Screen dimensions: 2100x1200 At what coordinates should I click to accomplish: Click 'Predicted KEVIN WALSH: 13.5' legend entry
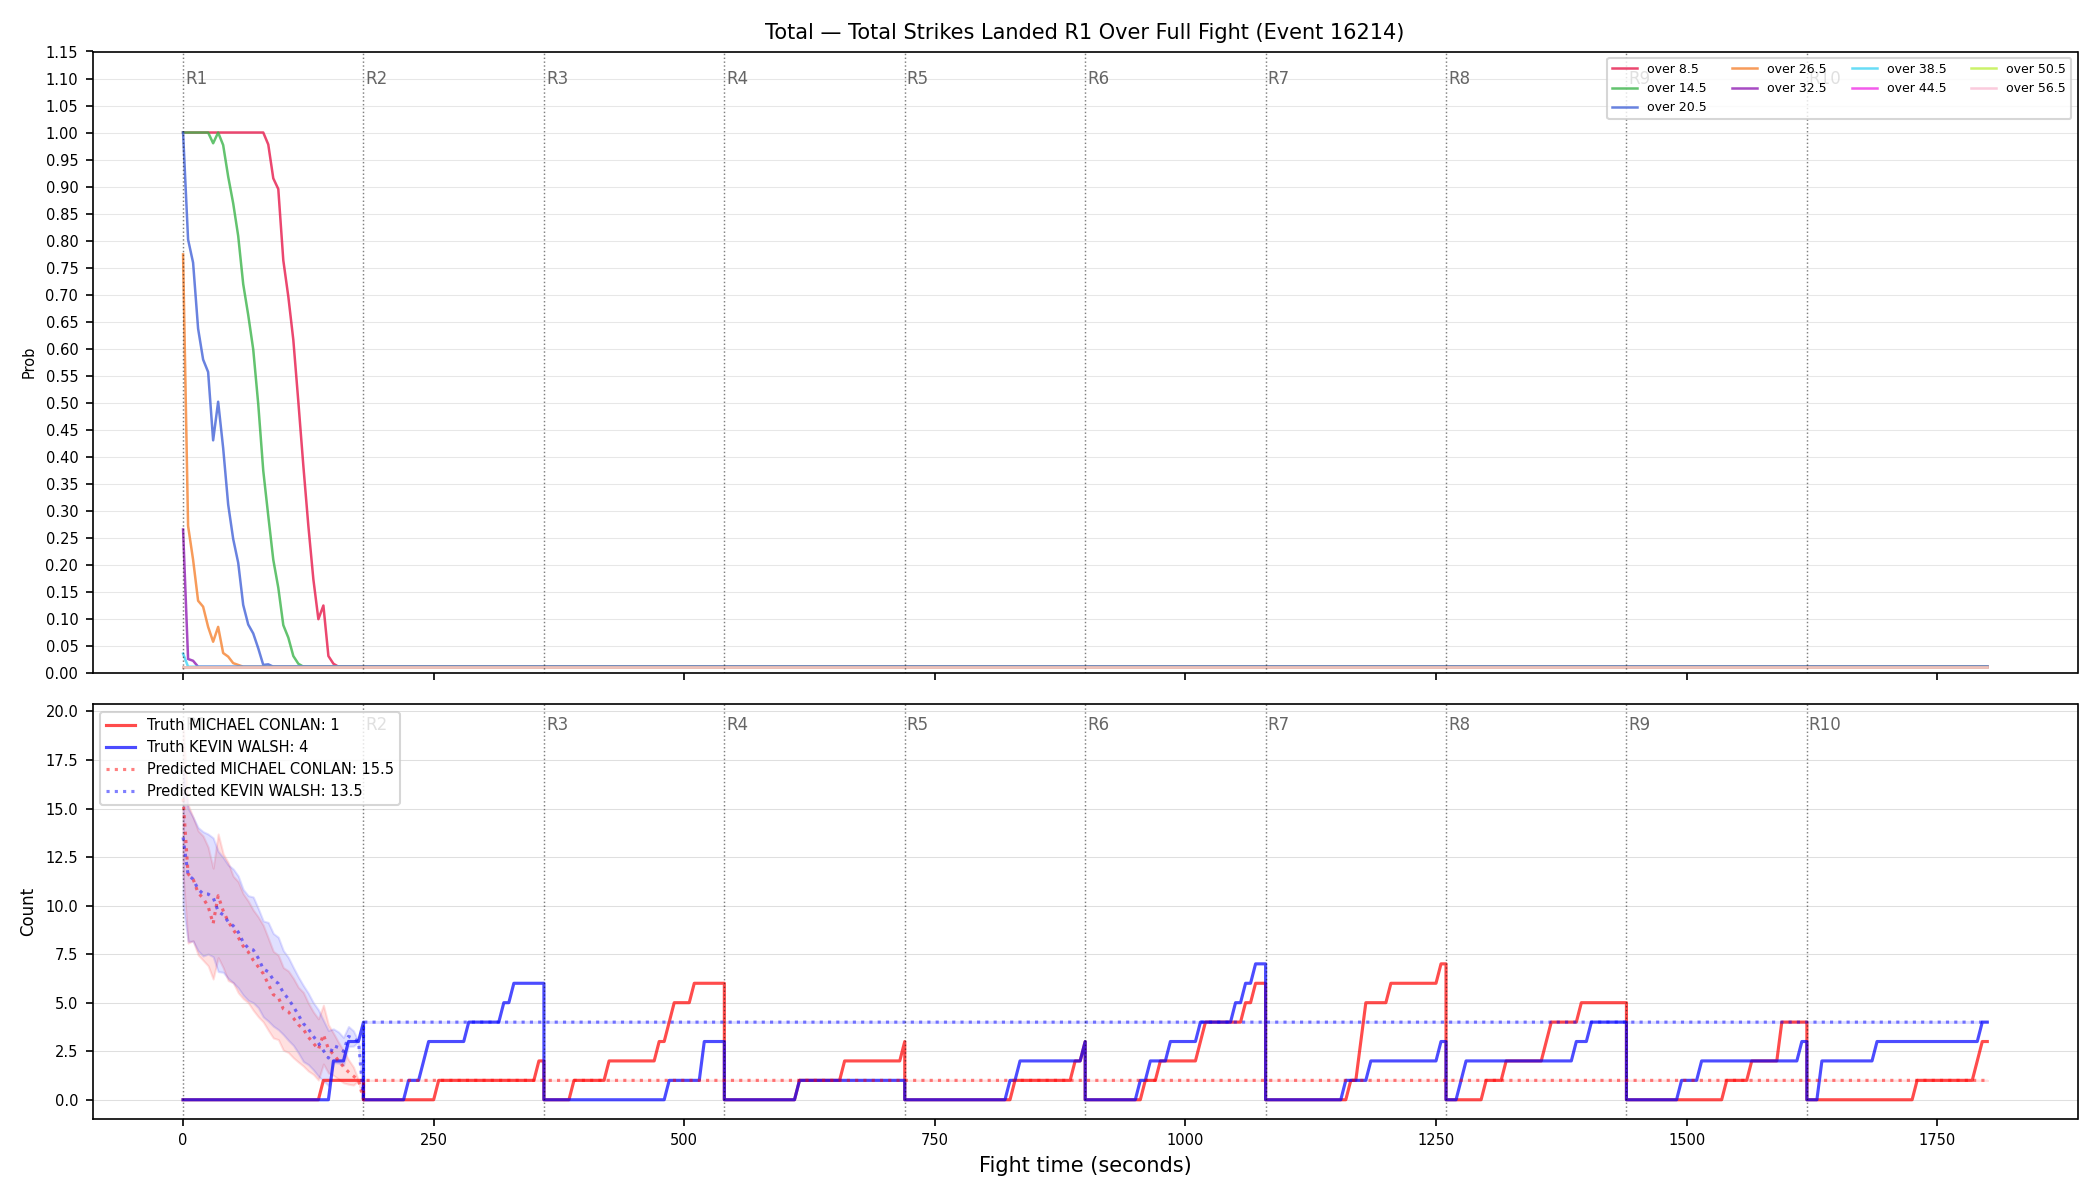(234, 791)
